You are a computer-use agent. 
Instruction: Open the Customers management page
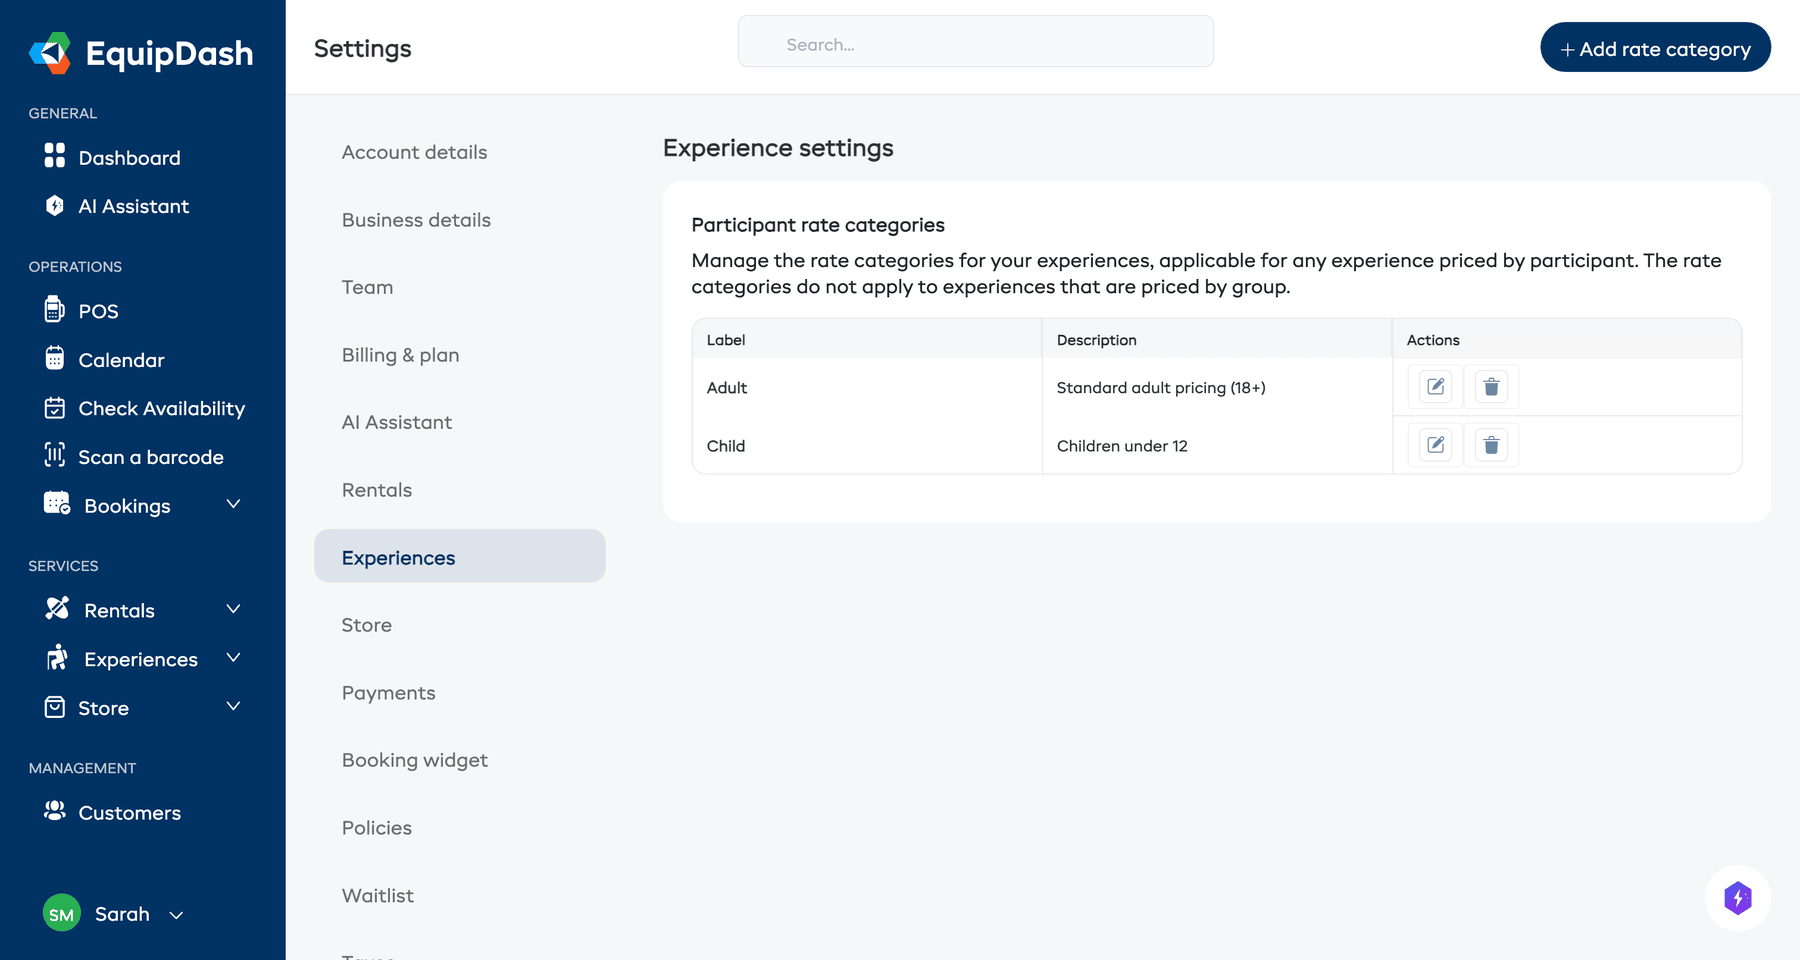click(x=129, y=813)
